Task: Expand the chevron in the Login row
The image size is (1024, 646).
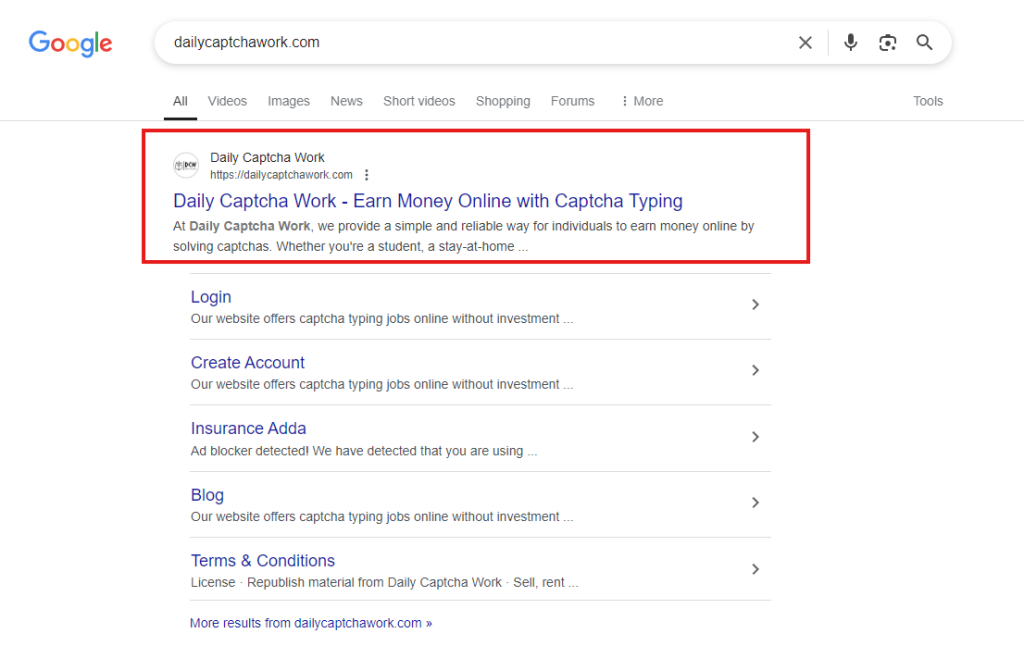Action: 755,304
